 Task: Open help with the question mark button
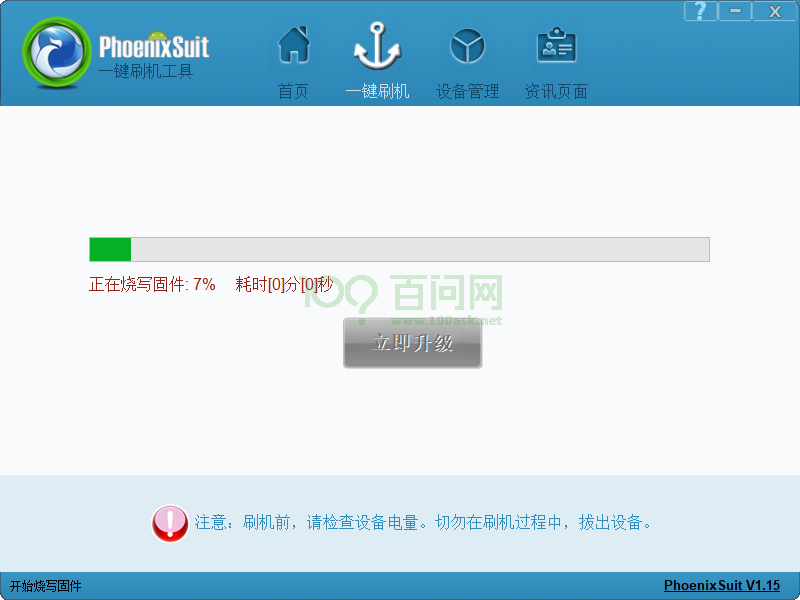[x=700, y=11]
